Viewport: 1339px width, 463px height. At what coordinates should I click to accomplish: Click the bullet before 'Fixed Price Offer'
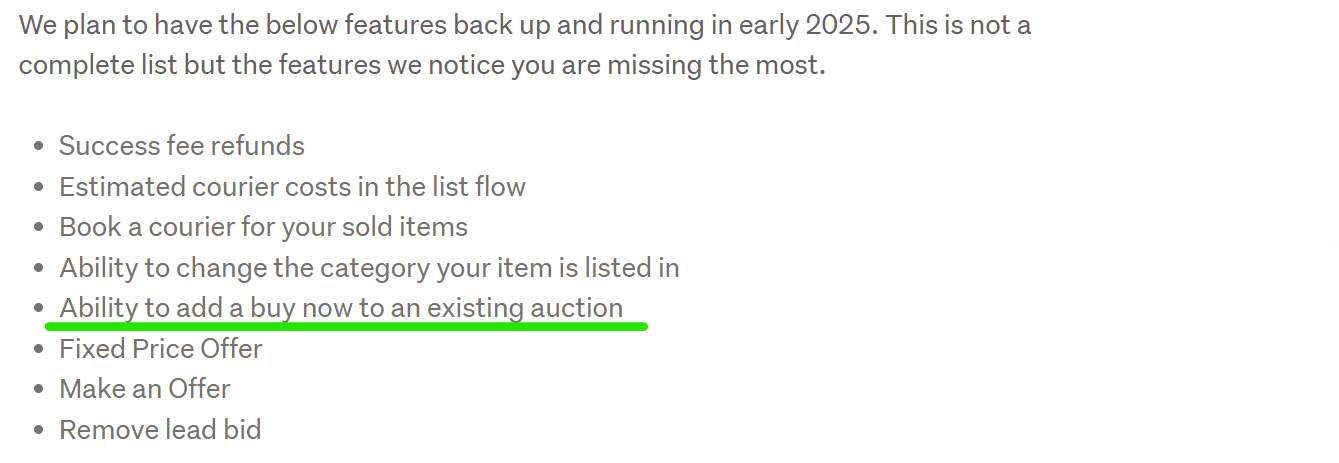(39, 350)
